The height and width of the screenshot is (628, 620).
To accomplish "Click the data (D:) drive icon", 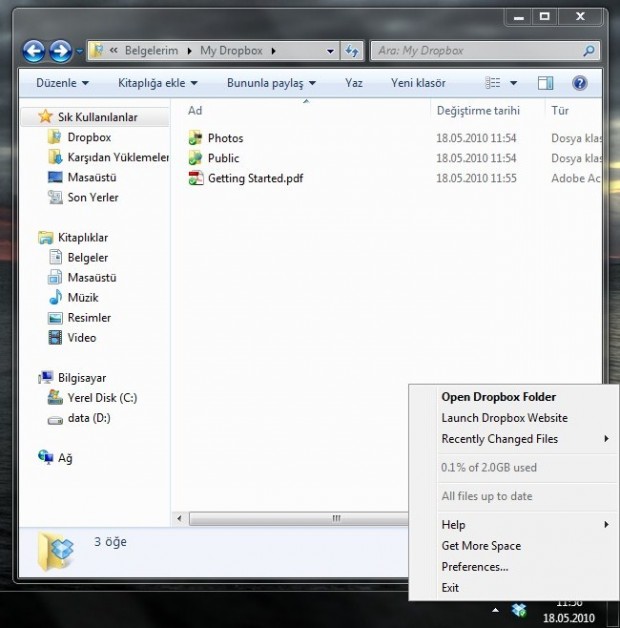I will pos(55,420).
